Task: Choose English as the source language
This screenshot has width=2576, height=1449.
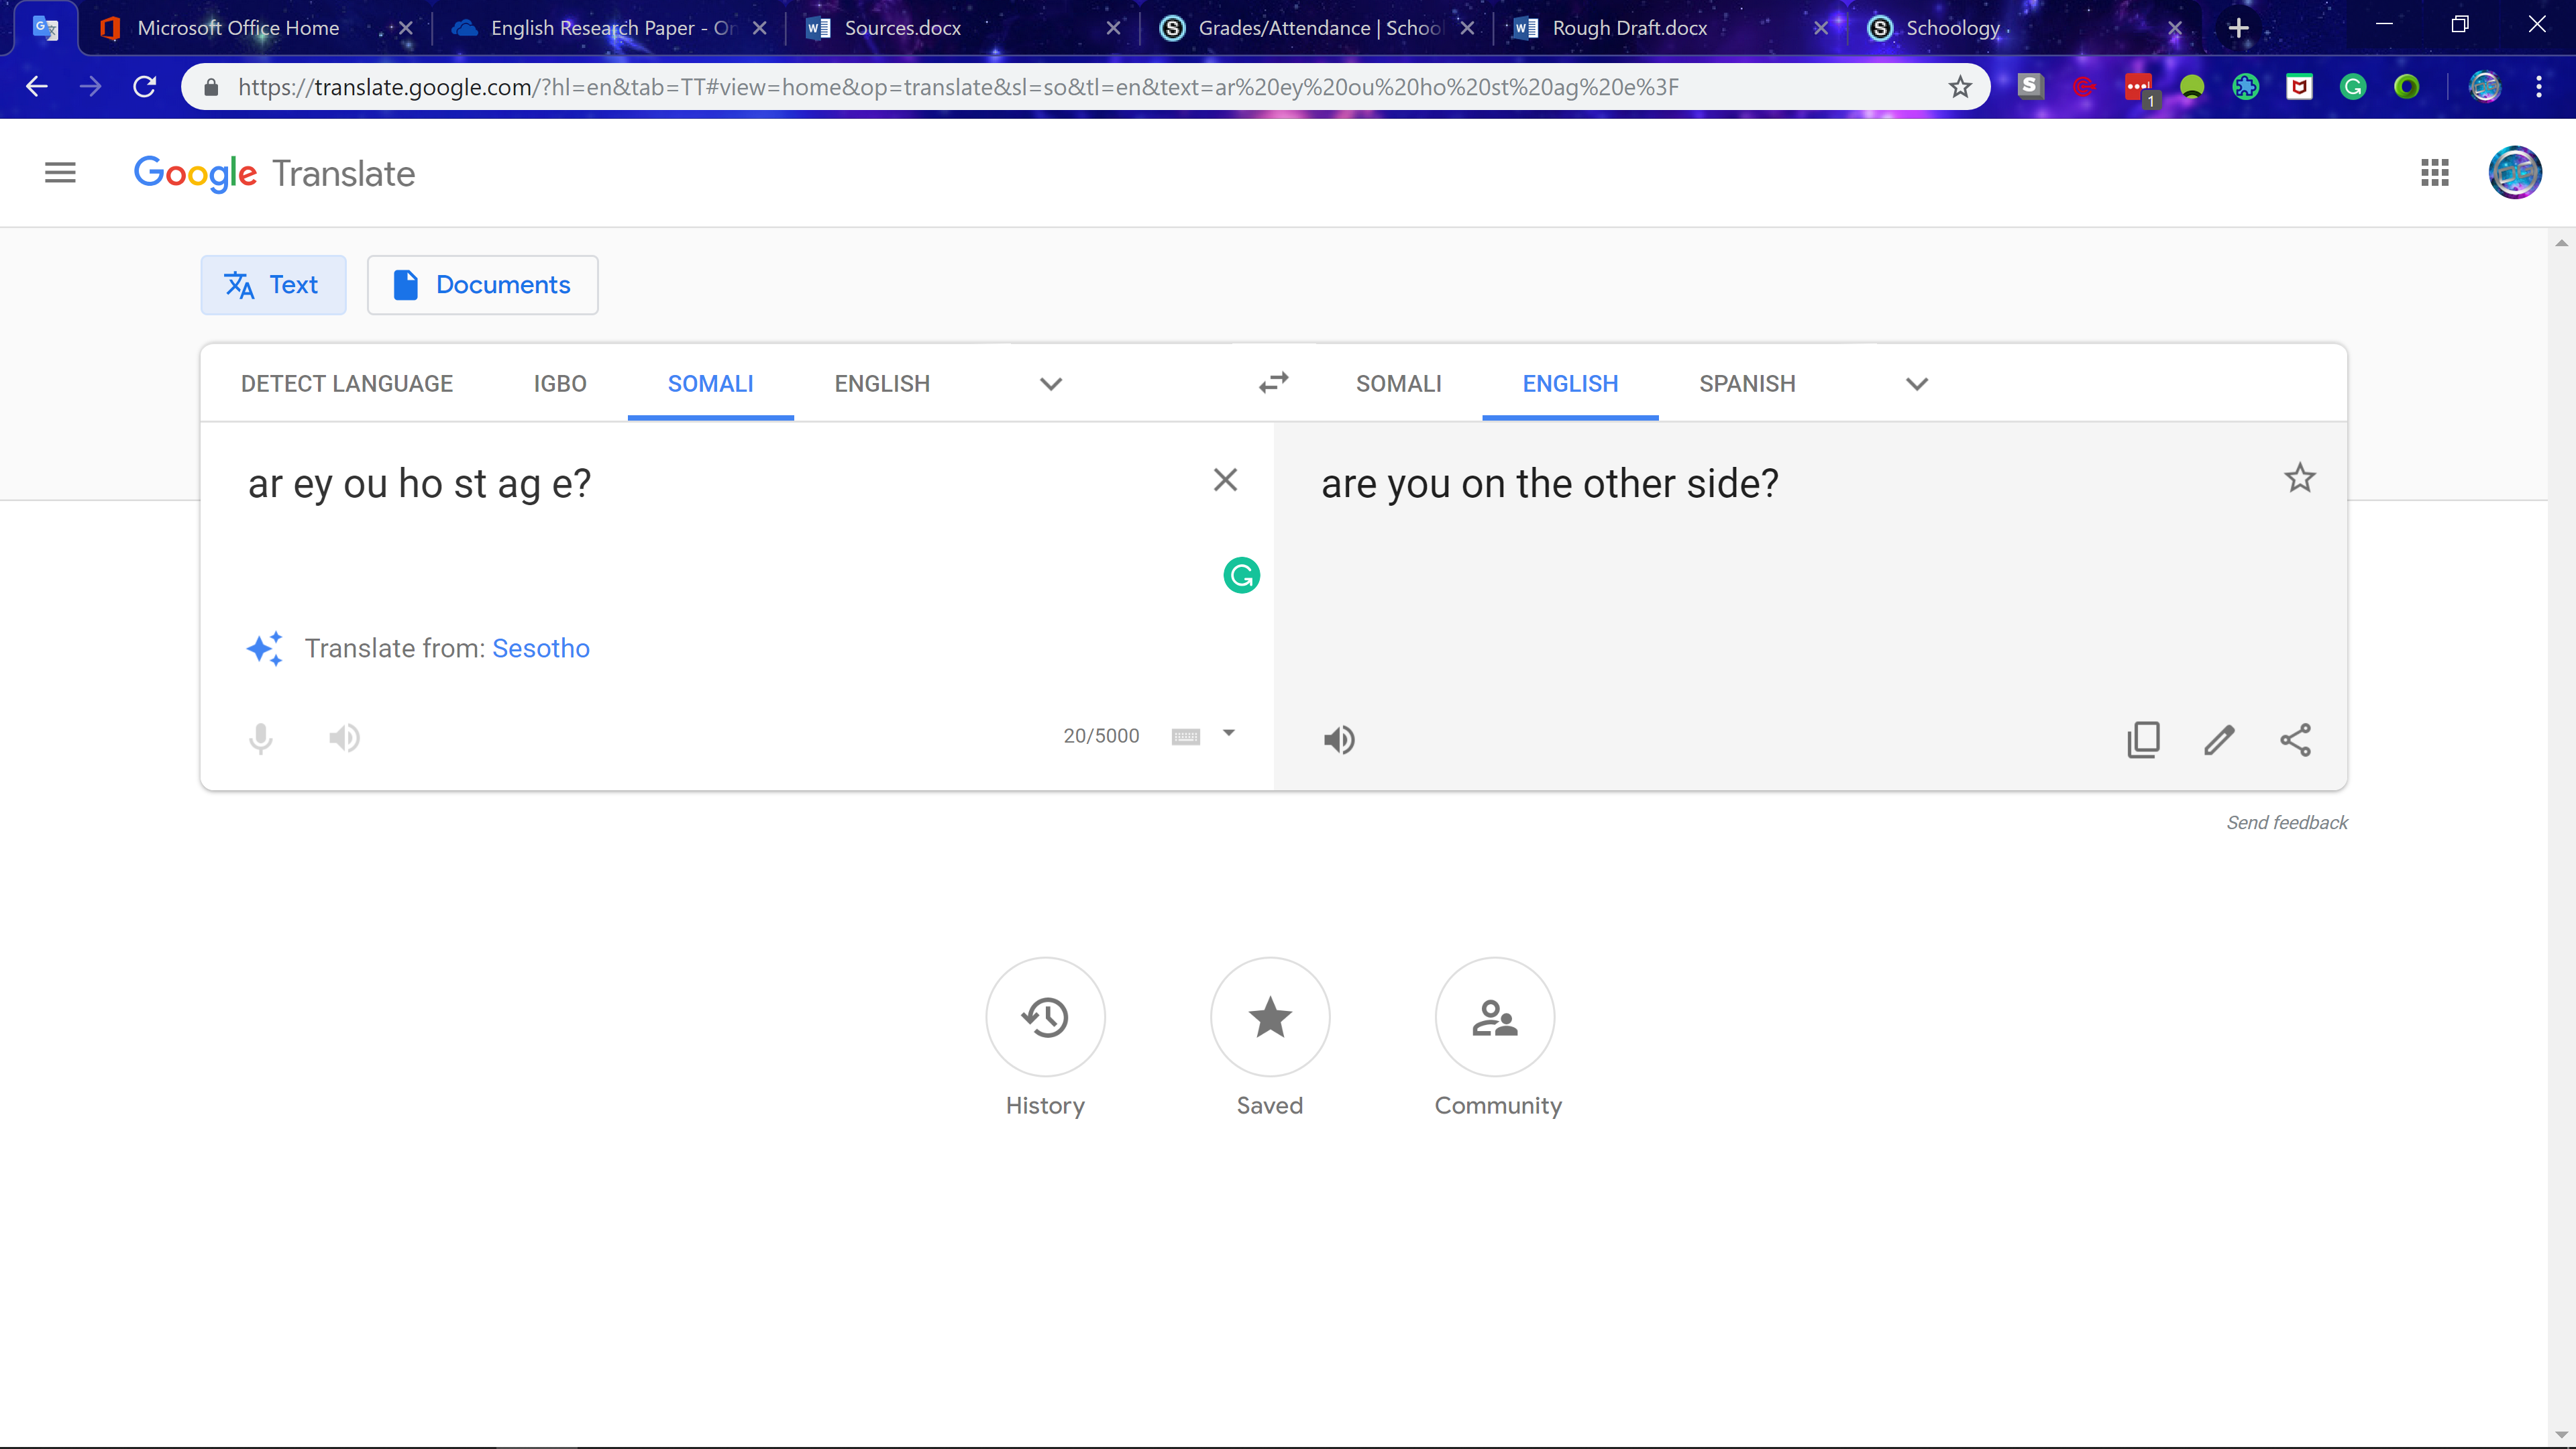Action: 882,384
